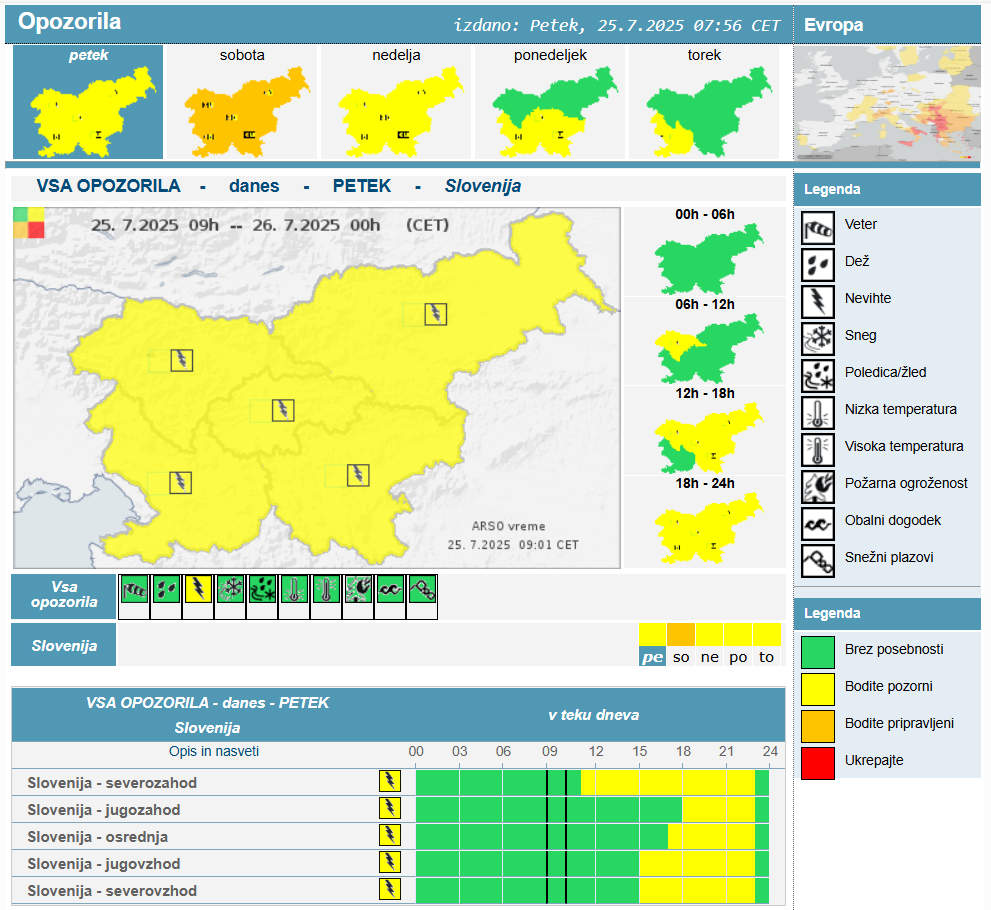Select the 'ne' day in small day selector
The image size is (991, 910).
click(710, 645)
